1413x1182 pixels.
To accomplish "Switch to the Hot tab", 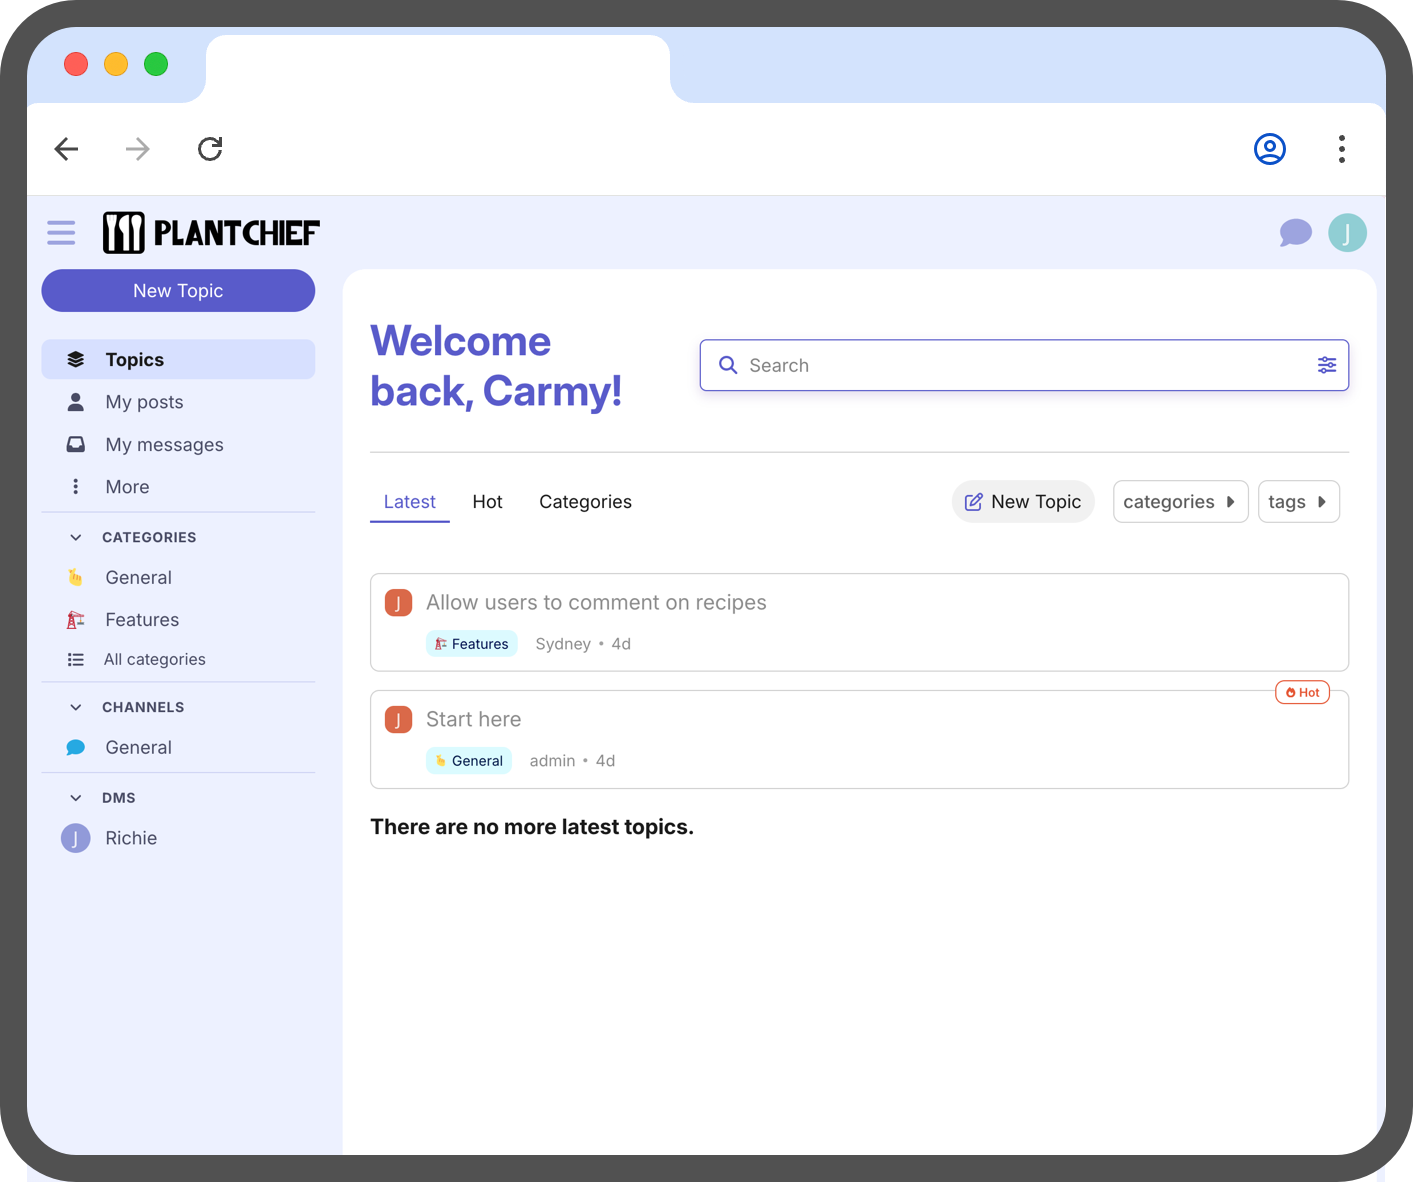I will tap(487, 502).
